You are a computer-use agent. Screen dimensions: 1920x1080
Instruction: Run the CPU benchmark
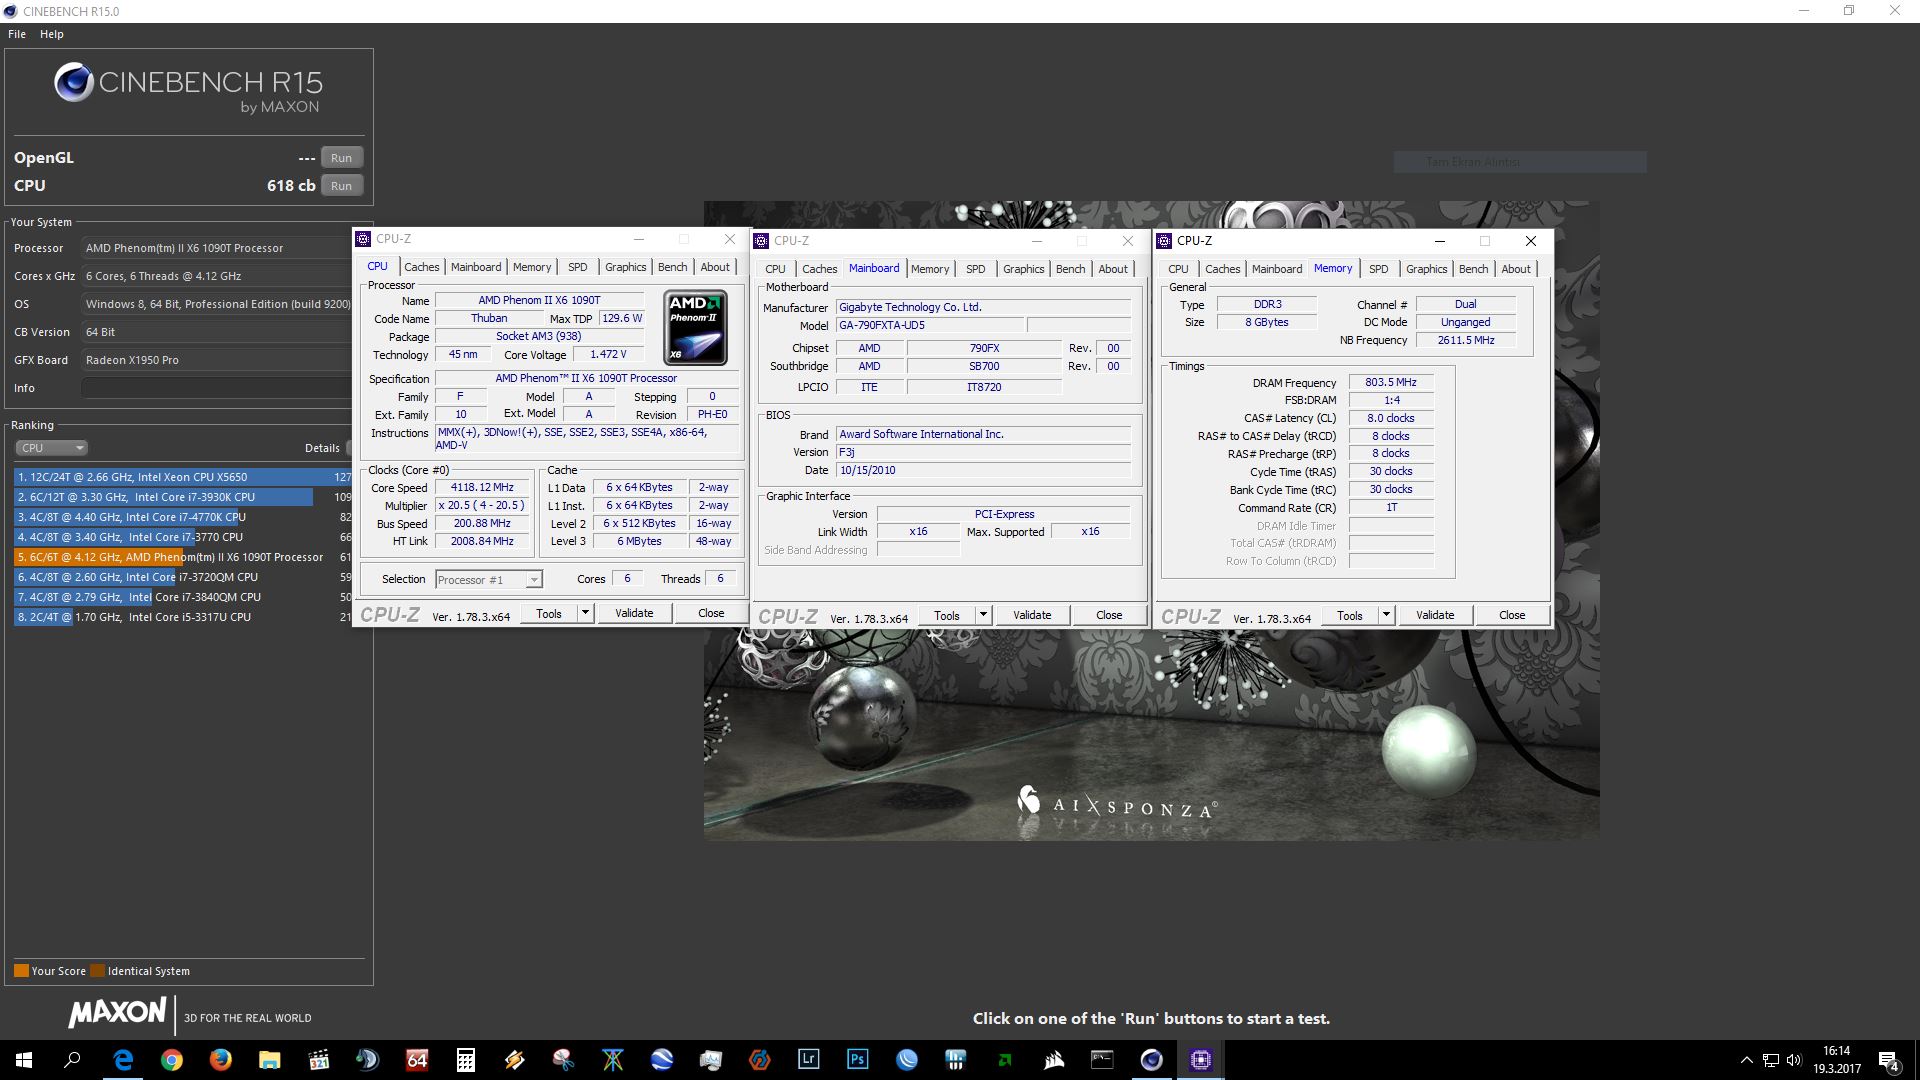342,186
